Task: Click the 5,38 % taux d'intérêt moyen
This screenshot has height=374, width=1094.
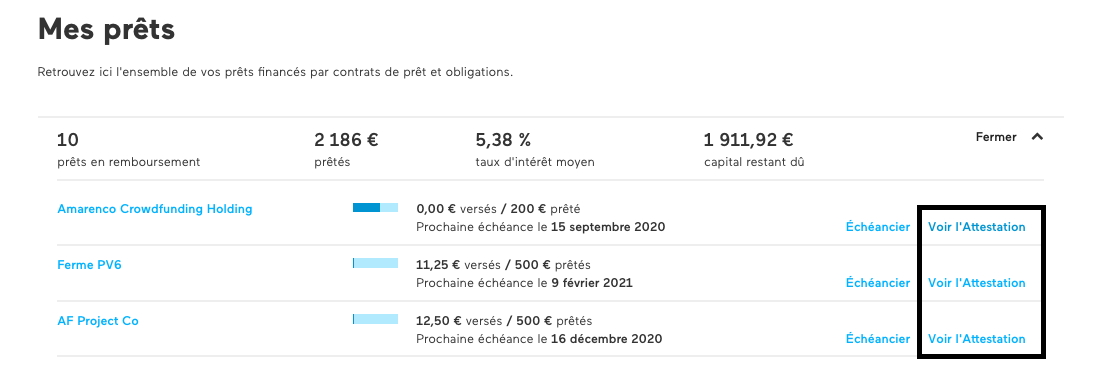Action: (x=535, y=150)
